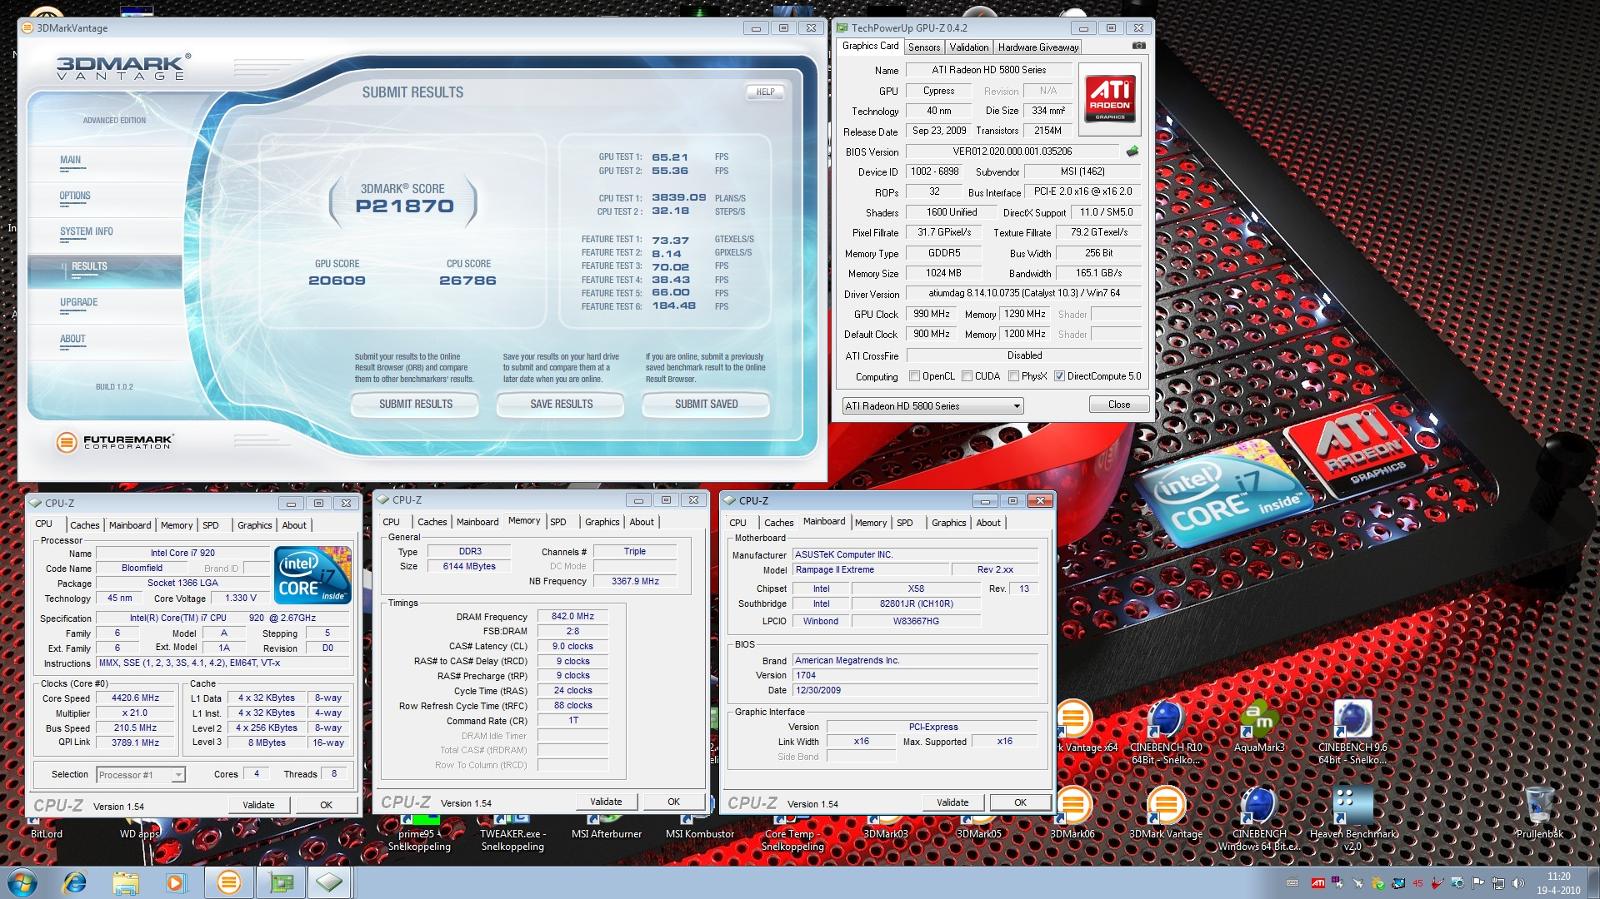Click the GPU score value 20609
The width and height of the screenshot is (1600, 899).
click(x=337, y=281)
